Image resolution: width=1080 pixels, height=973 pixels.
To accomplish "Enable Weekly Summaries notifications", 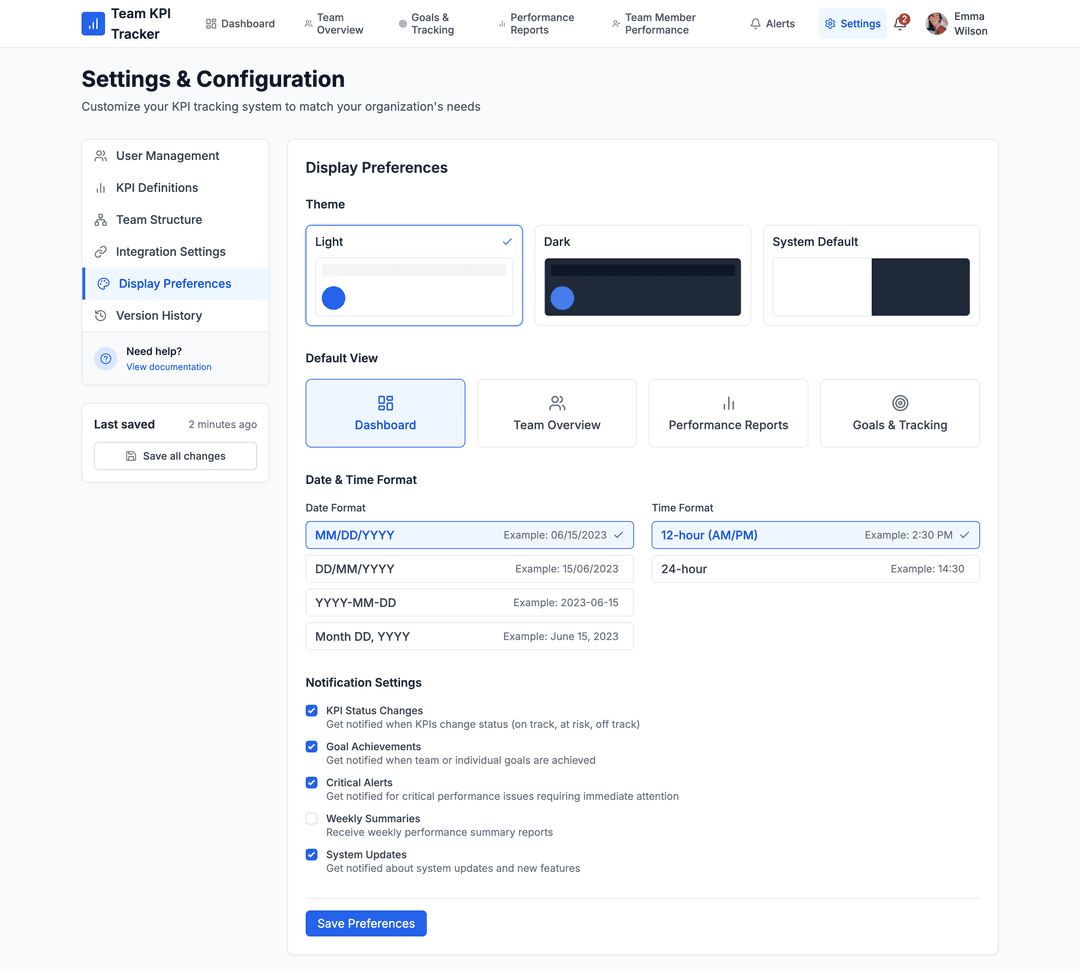I will click(x=311, y=818).
